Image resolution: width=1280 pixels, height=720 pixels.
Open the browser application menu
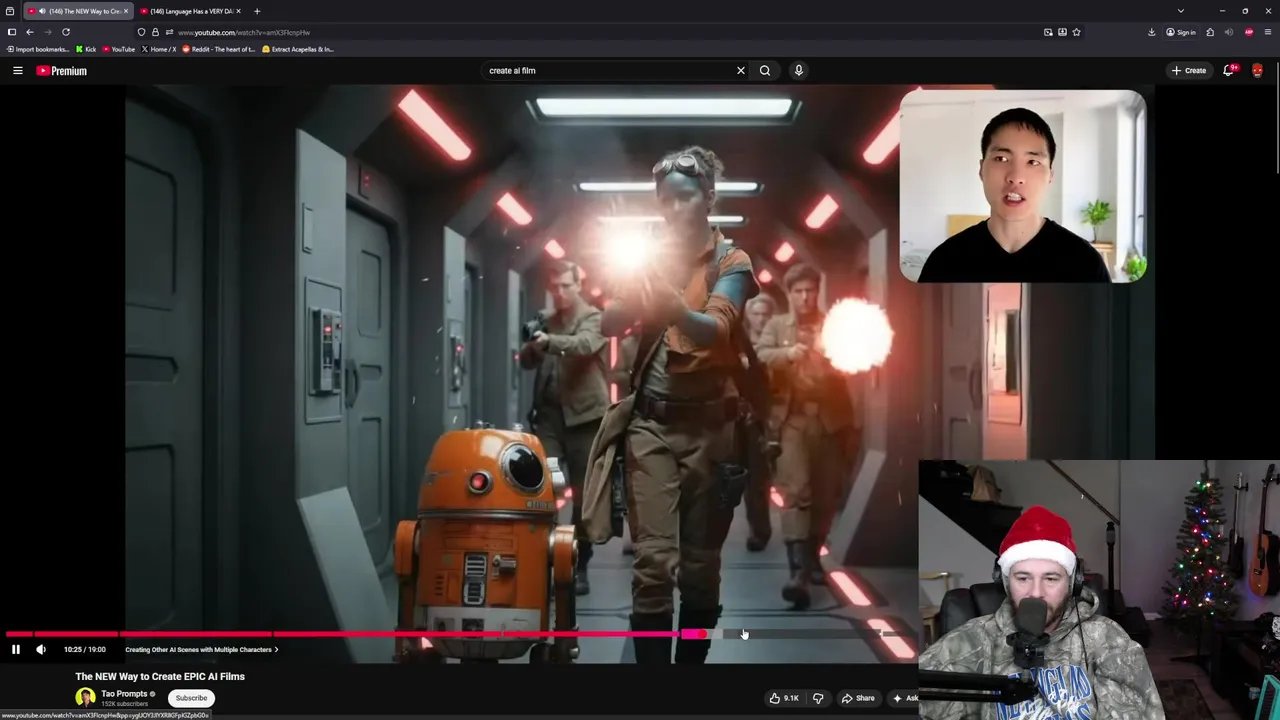[1268, 32]
